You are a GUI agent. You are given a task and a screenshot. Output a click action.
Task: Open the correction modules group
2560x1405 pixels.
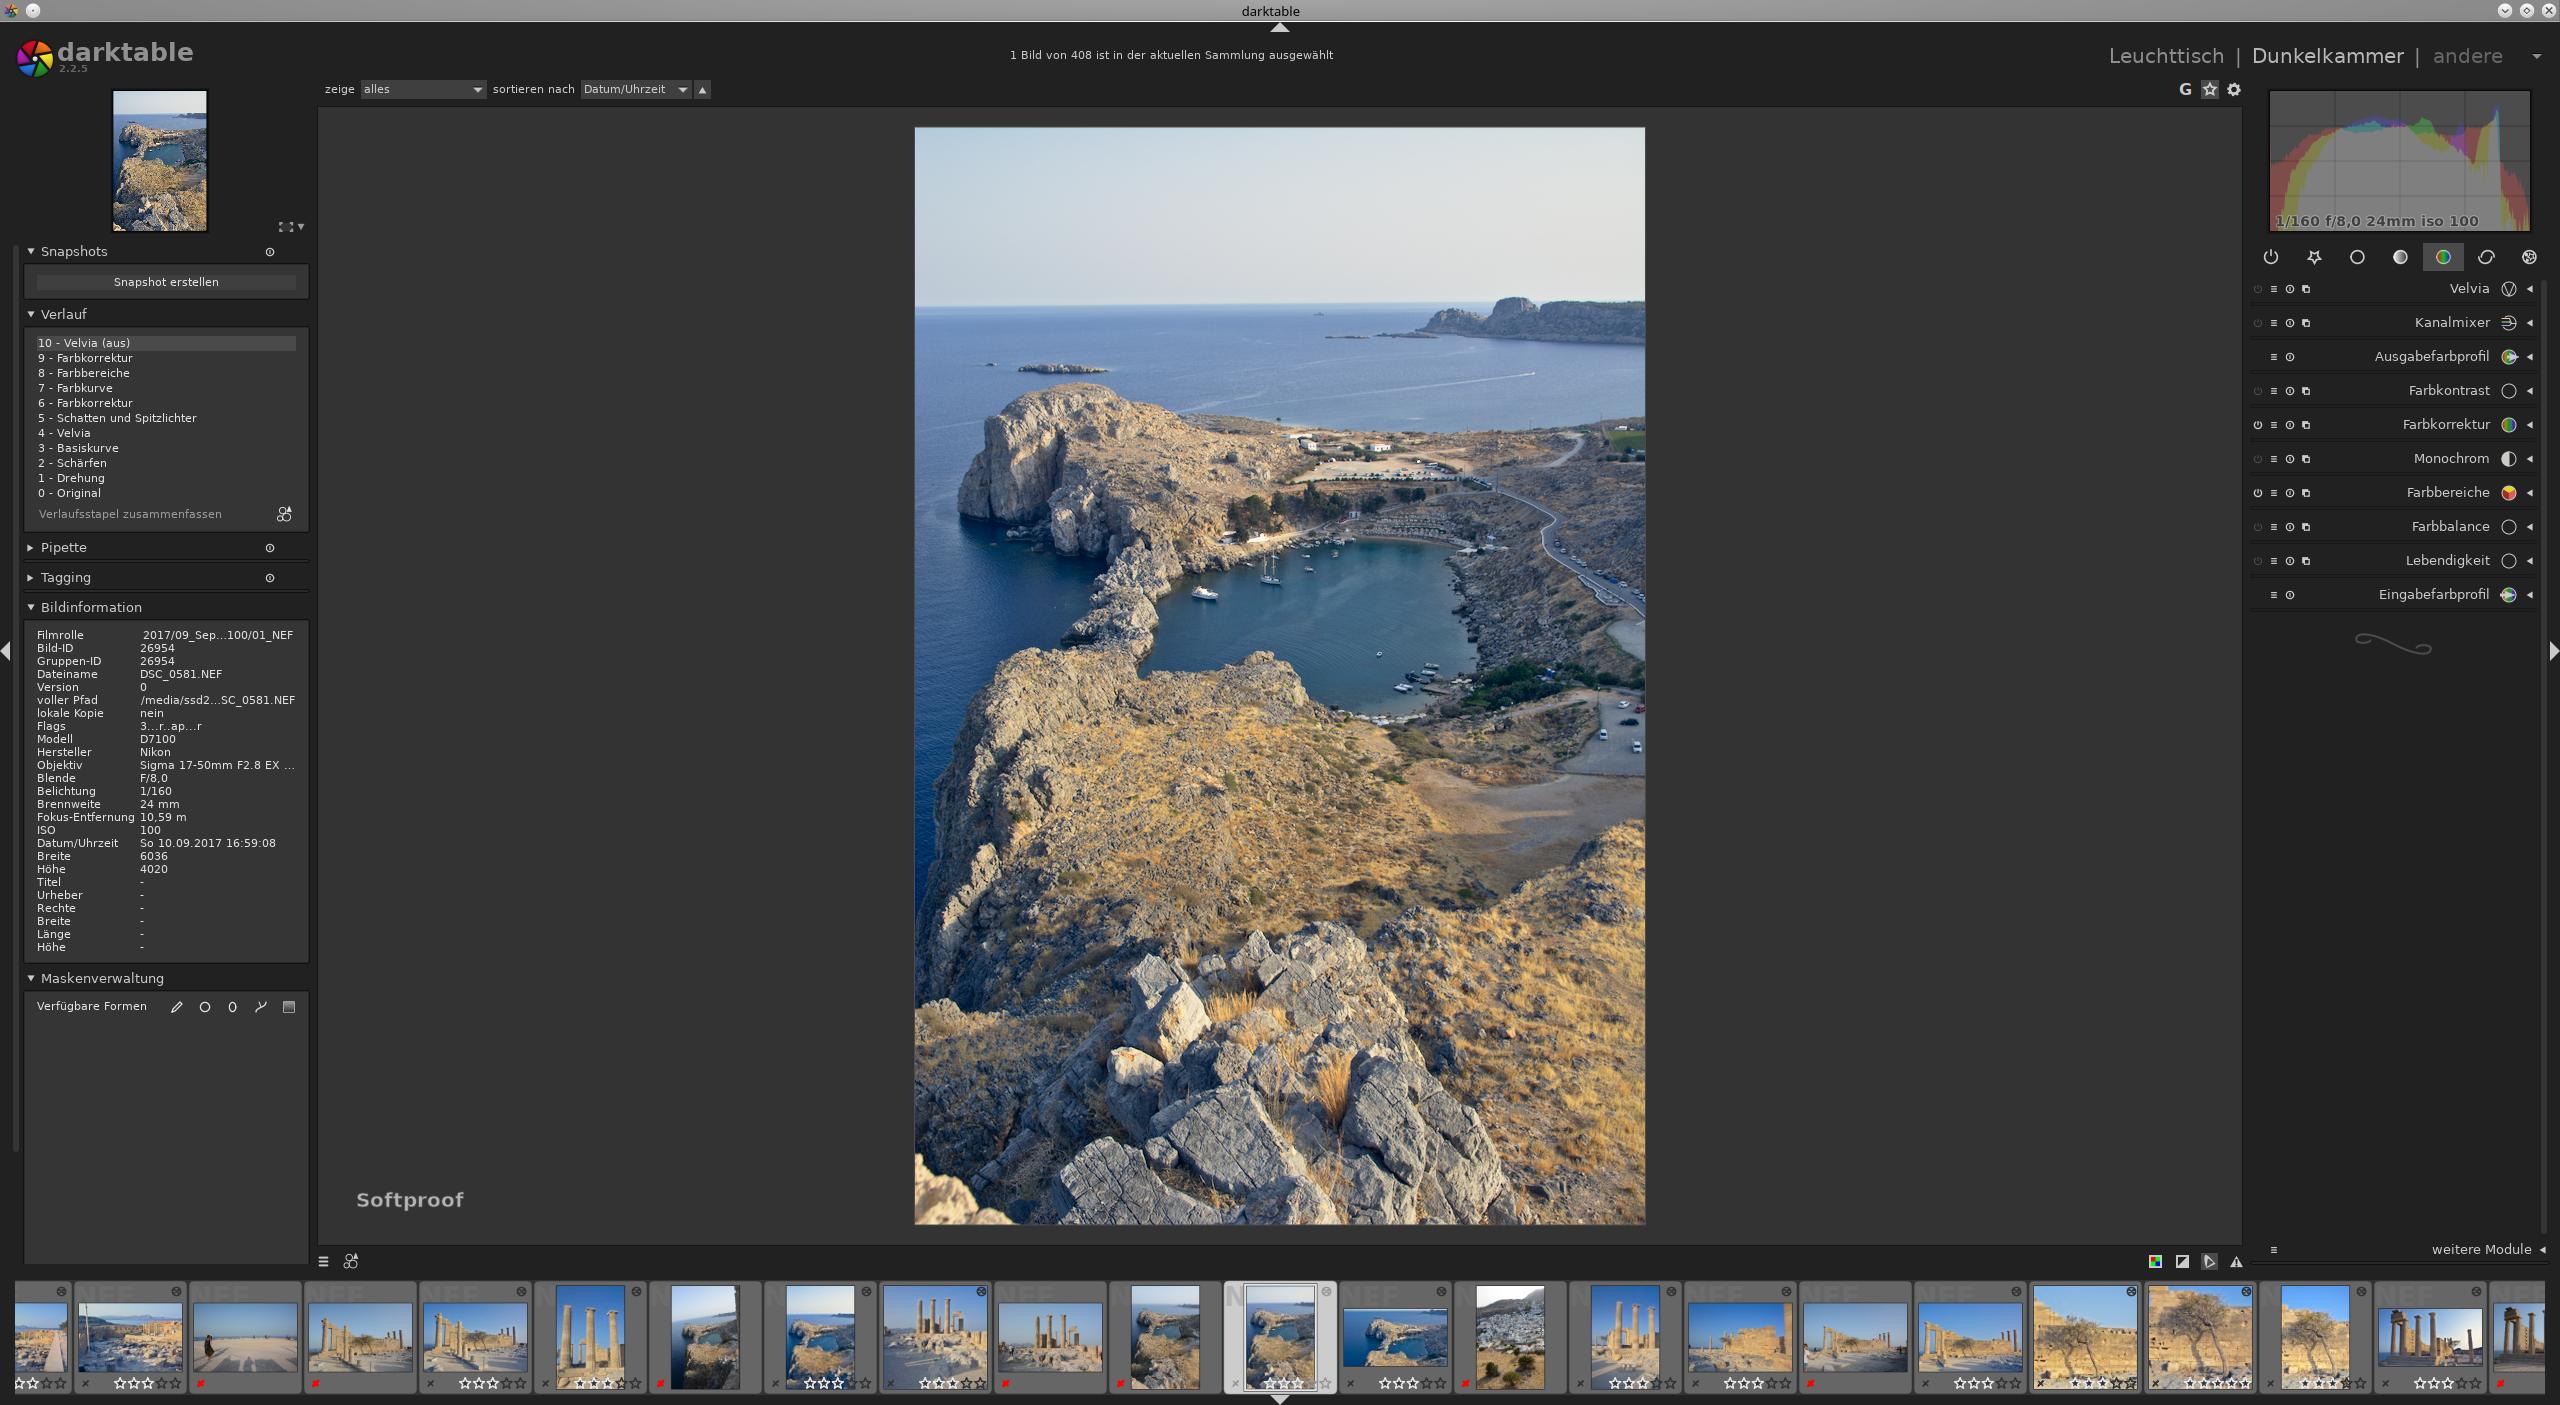(2486, 257)
